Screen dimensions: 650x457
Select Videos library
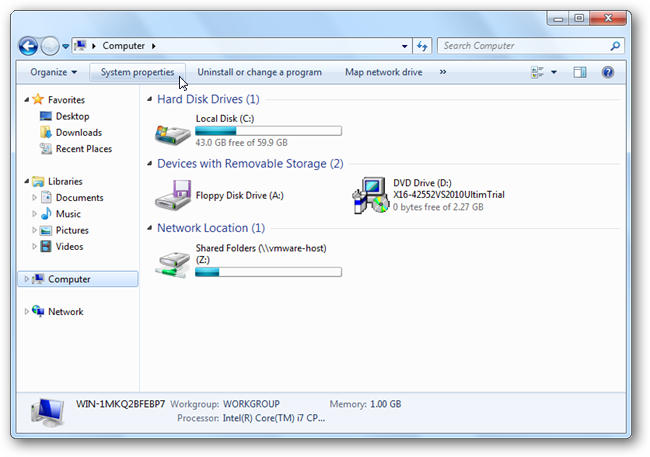(x=69, y=247)
